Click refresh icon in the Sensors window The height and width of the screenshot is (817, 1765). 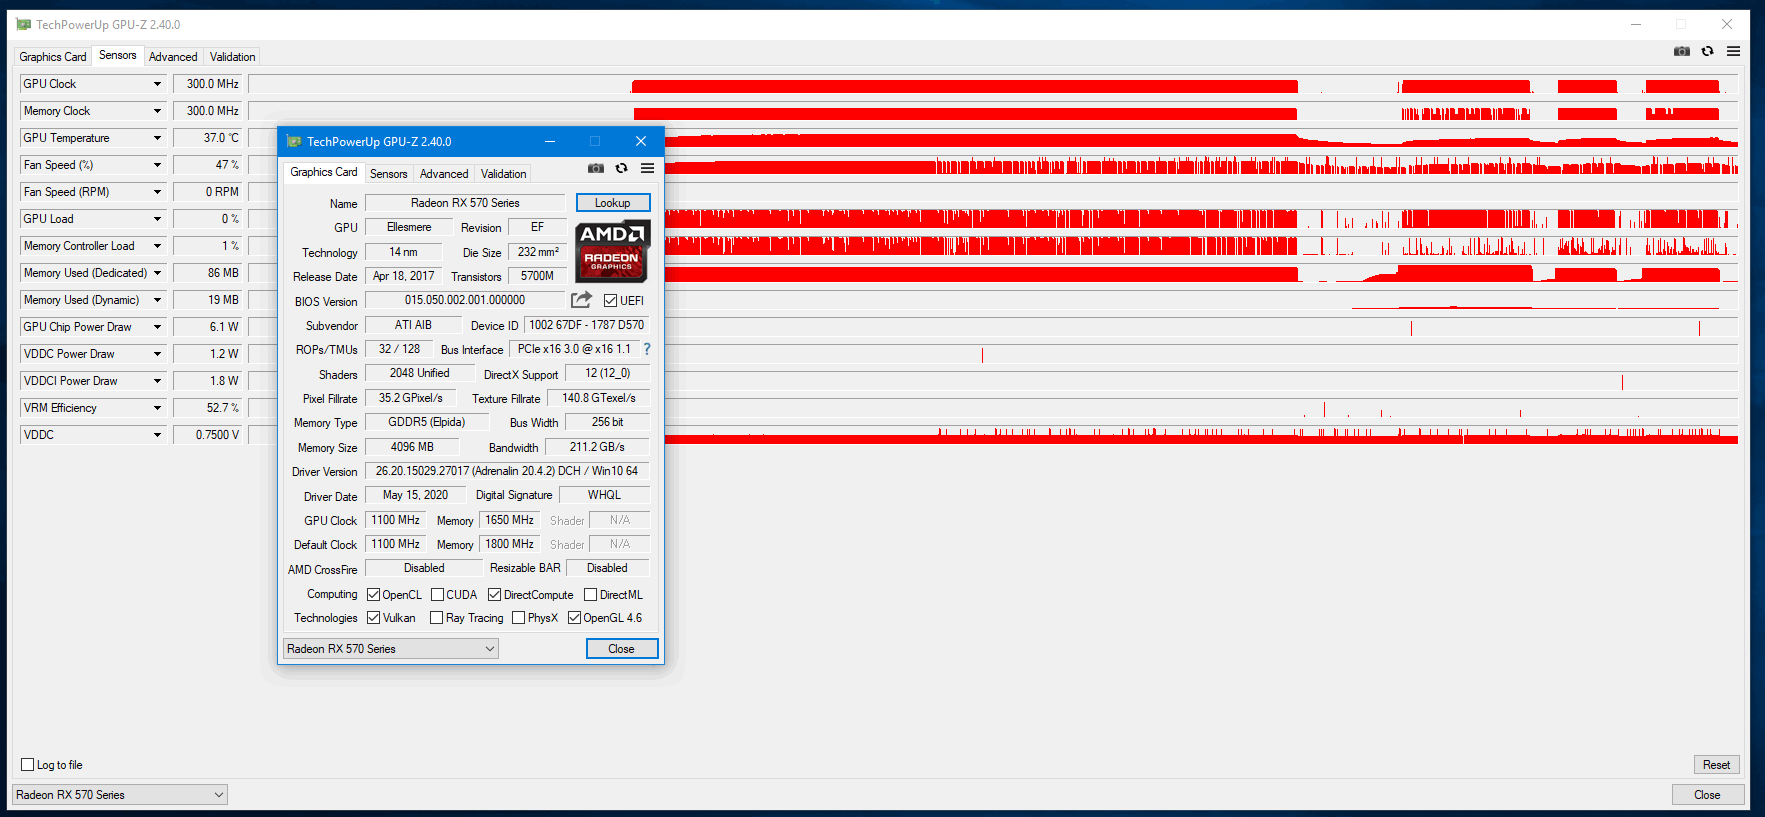(x=1708, y=51)
